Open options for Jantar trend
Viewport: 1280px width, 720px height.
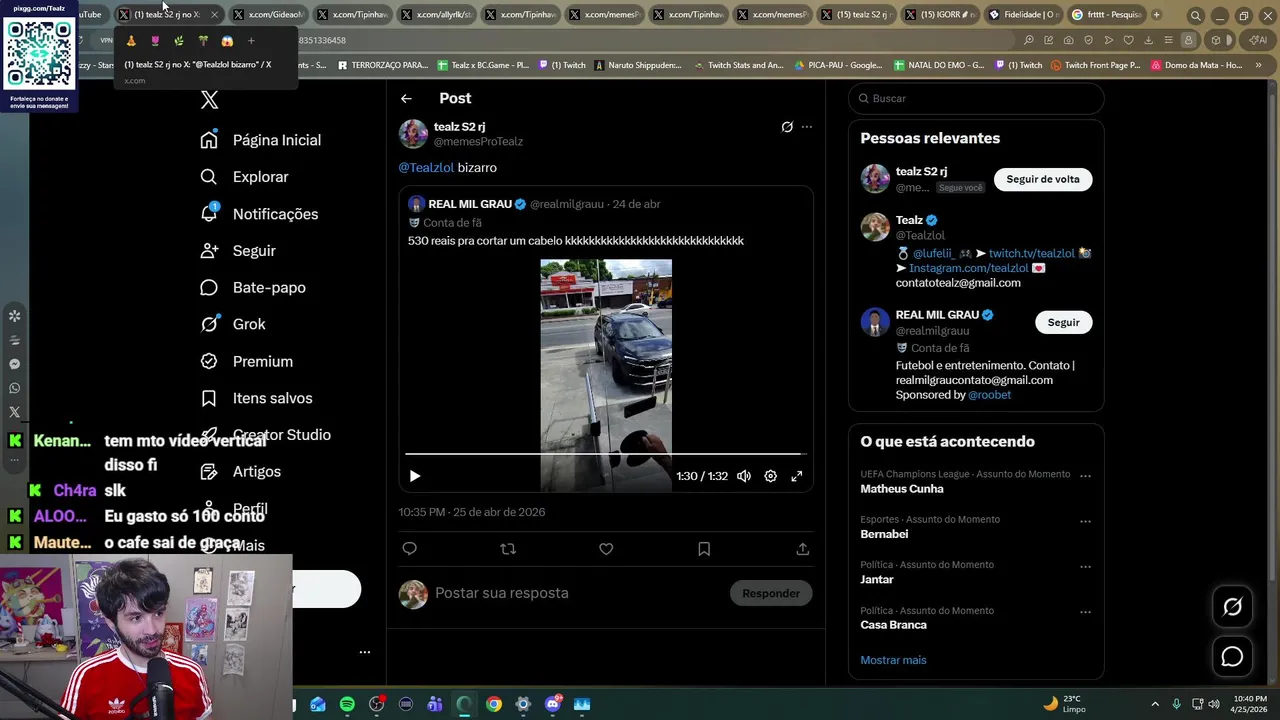[1085, 567]
